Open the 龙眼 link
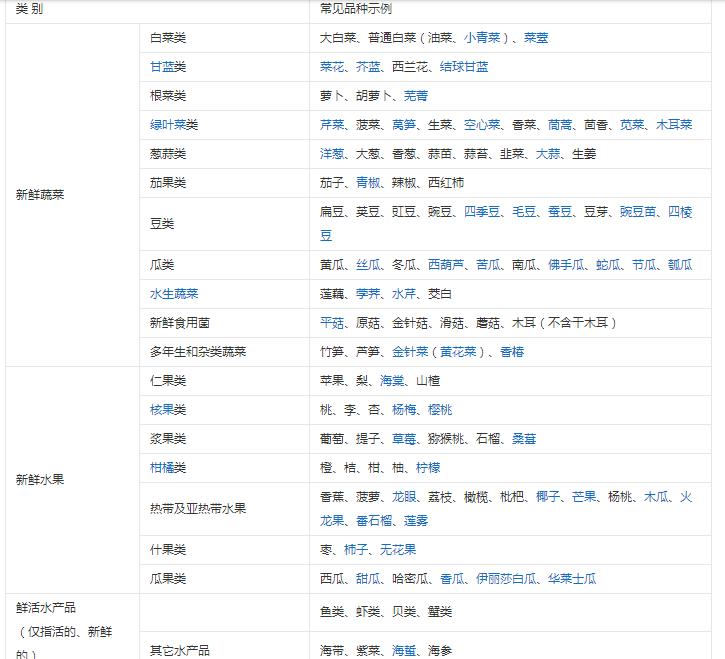The height and width of the screenshot is (659, 725). click(404, 497)
